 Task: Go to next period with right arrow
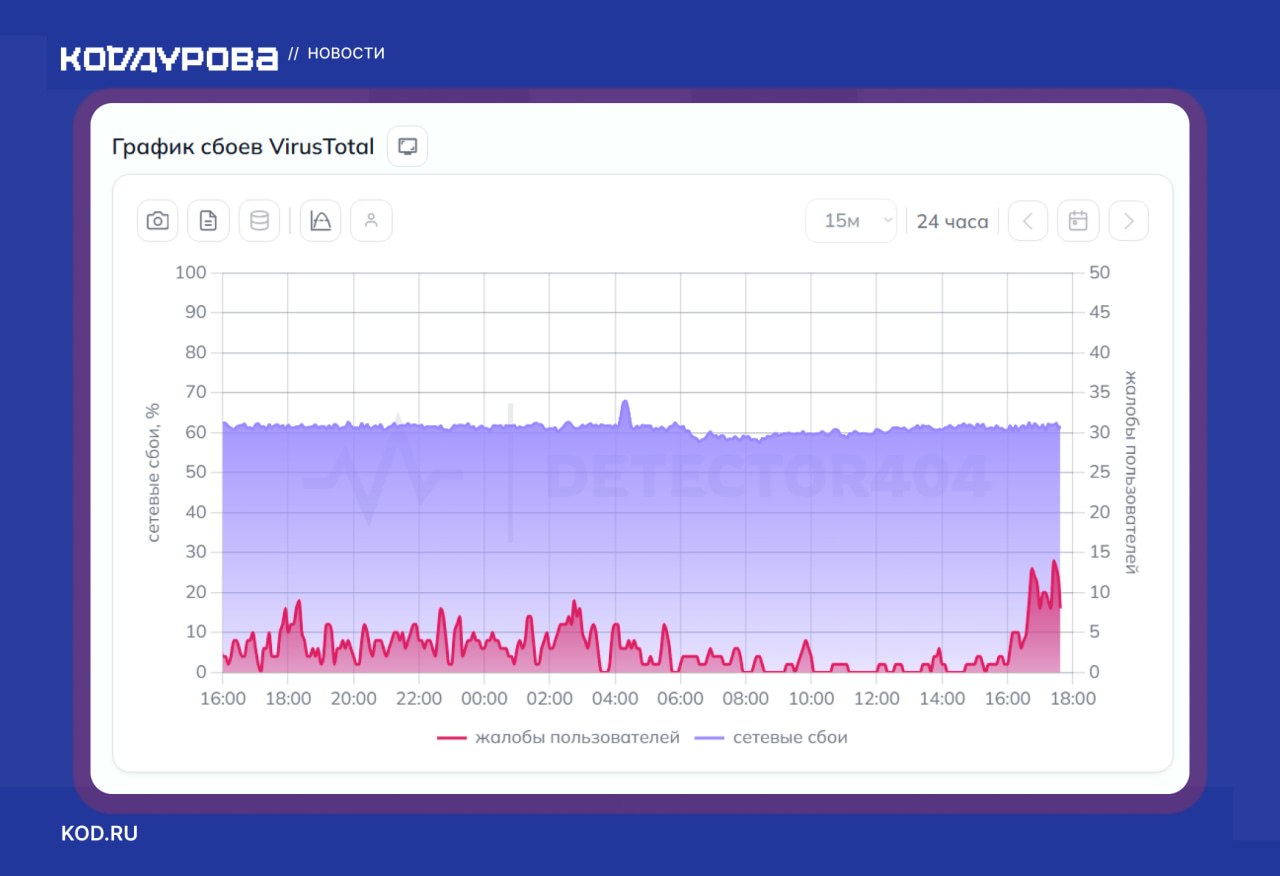point(1129,221)
